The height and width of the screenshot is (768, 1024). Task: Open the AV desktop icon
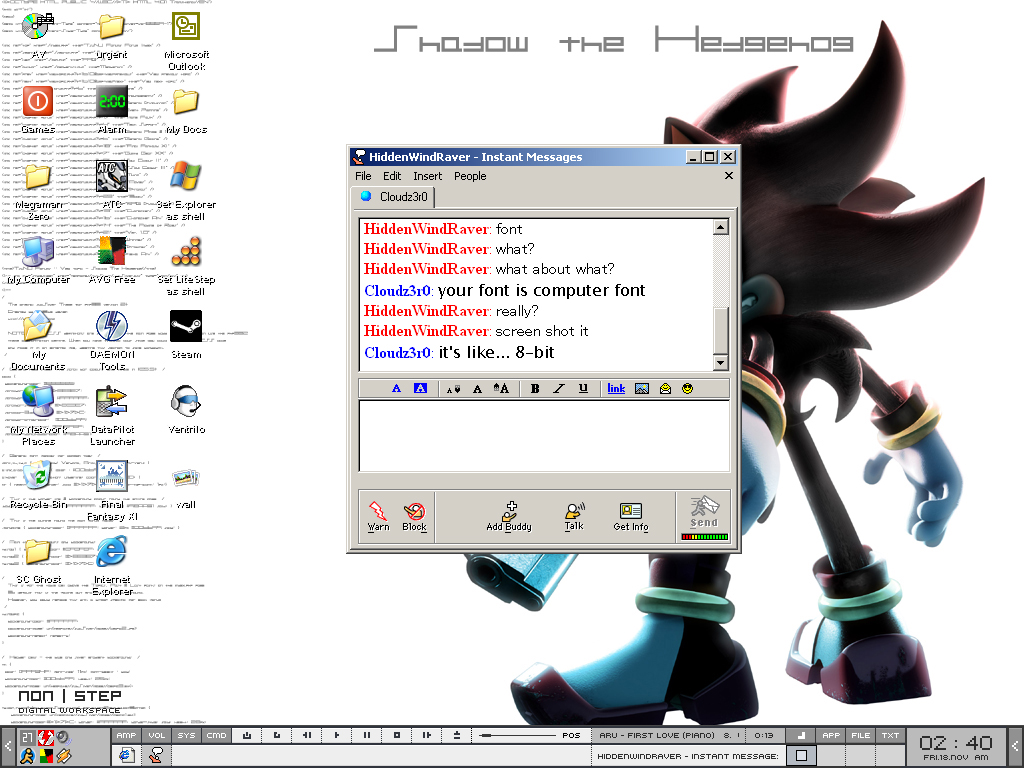click(38, 37)
